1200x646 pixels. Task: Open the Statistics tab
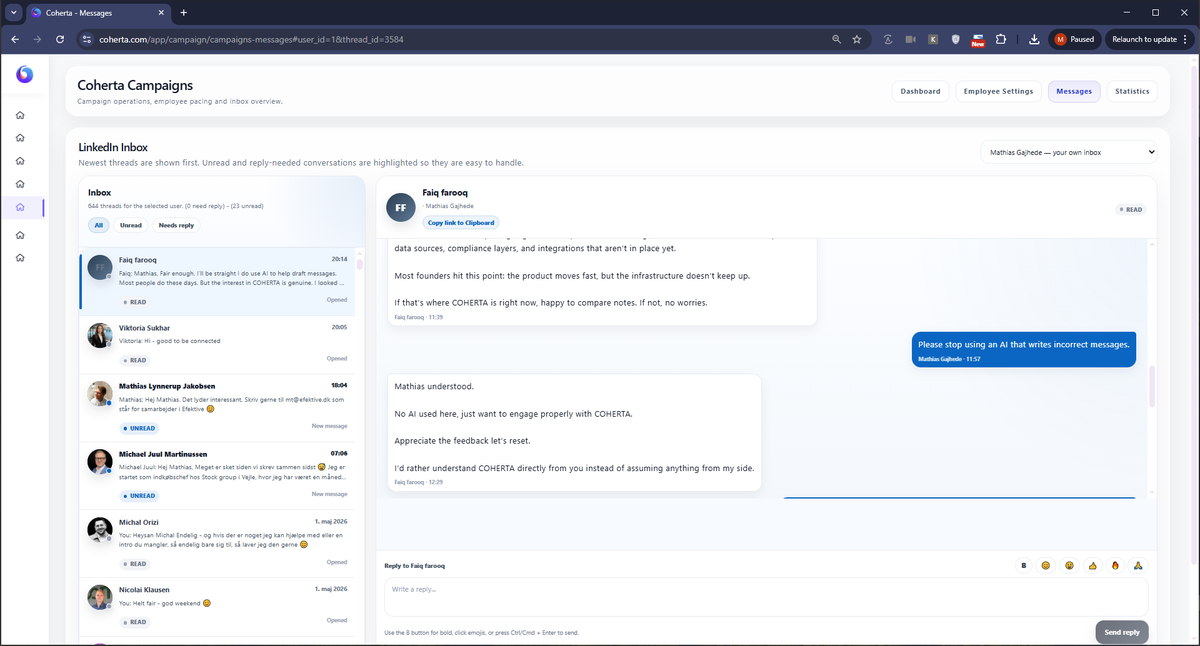(1132, 91)
